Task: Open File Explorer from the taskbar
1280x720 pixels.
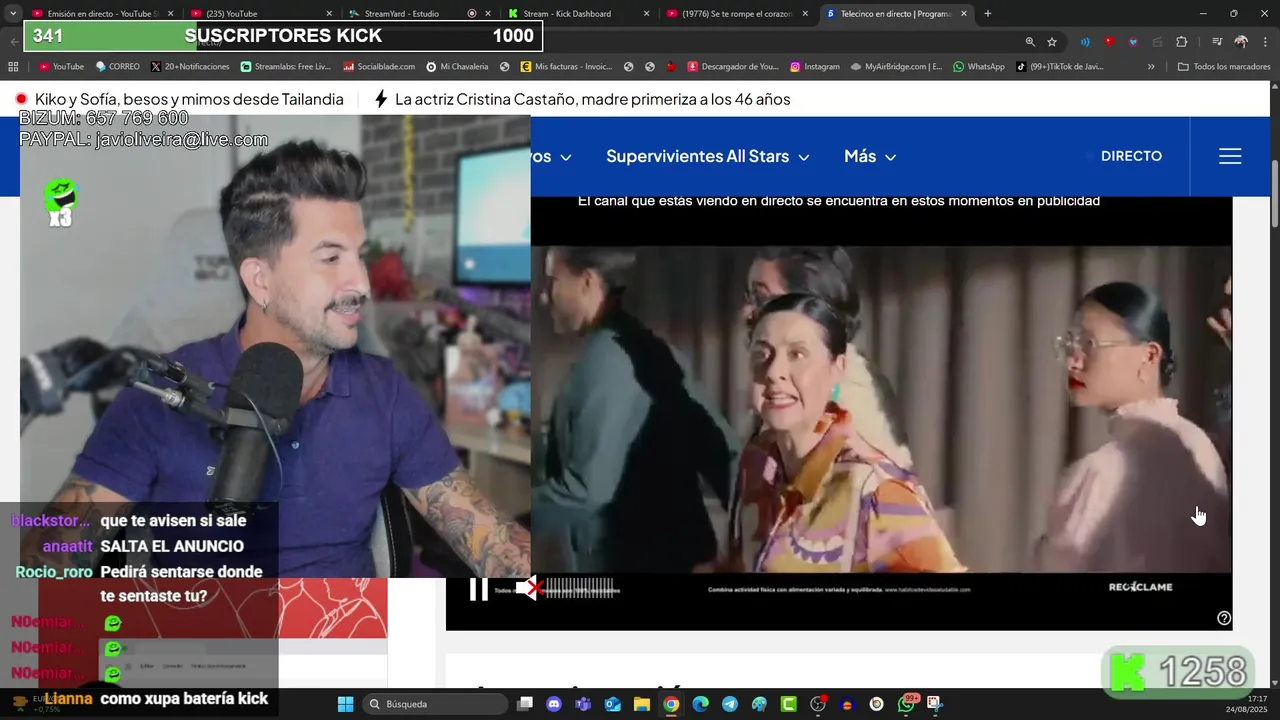Action: (x=642, y=704)
